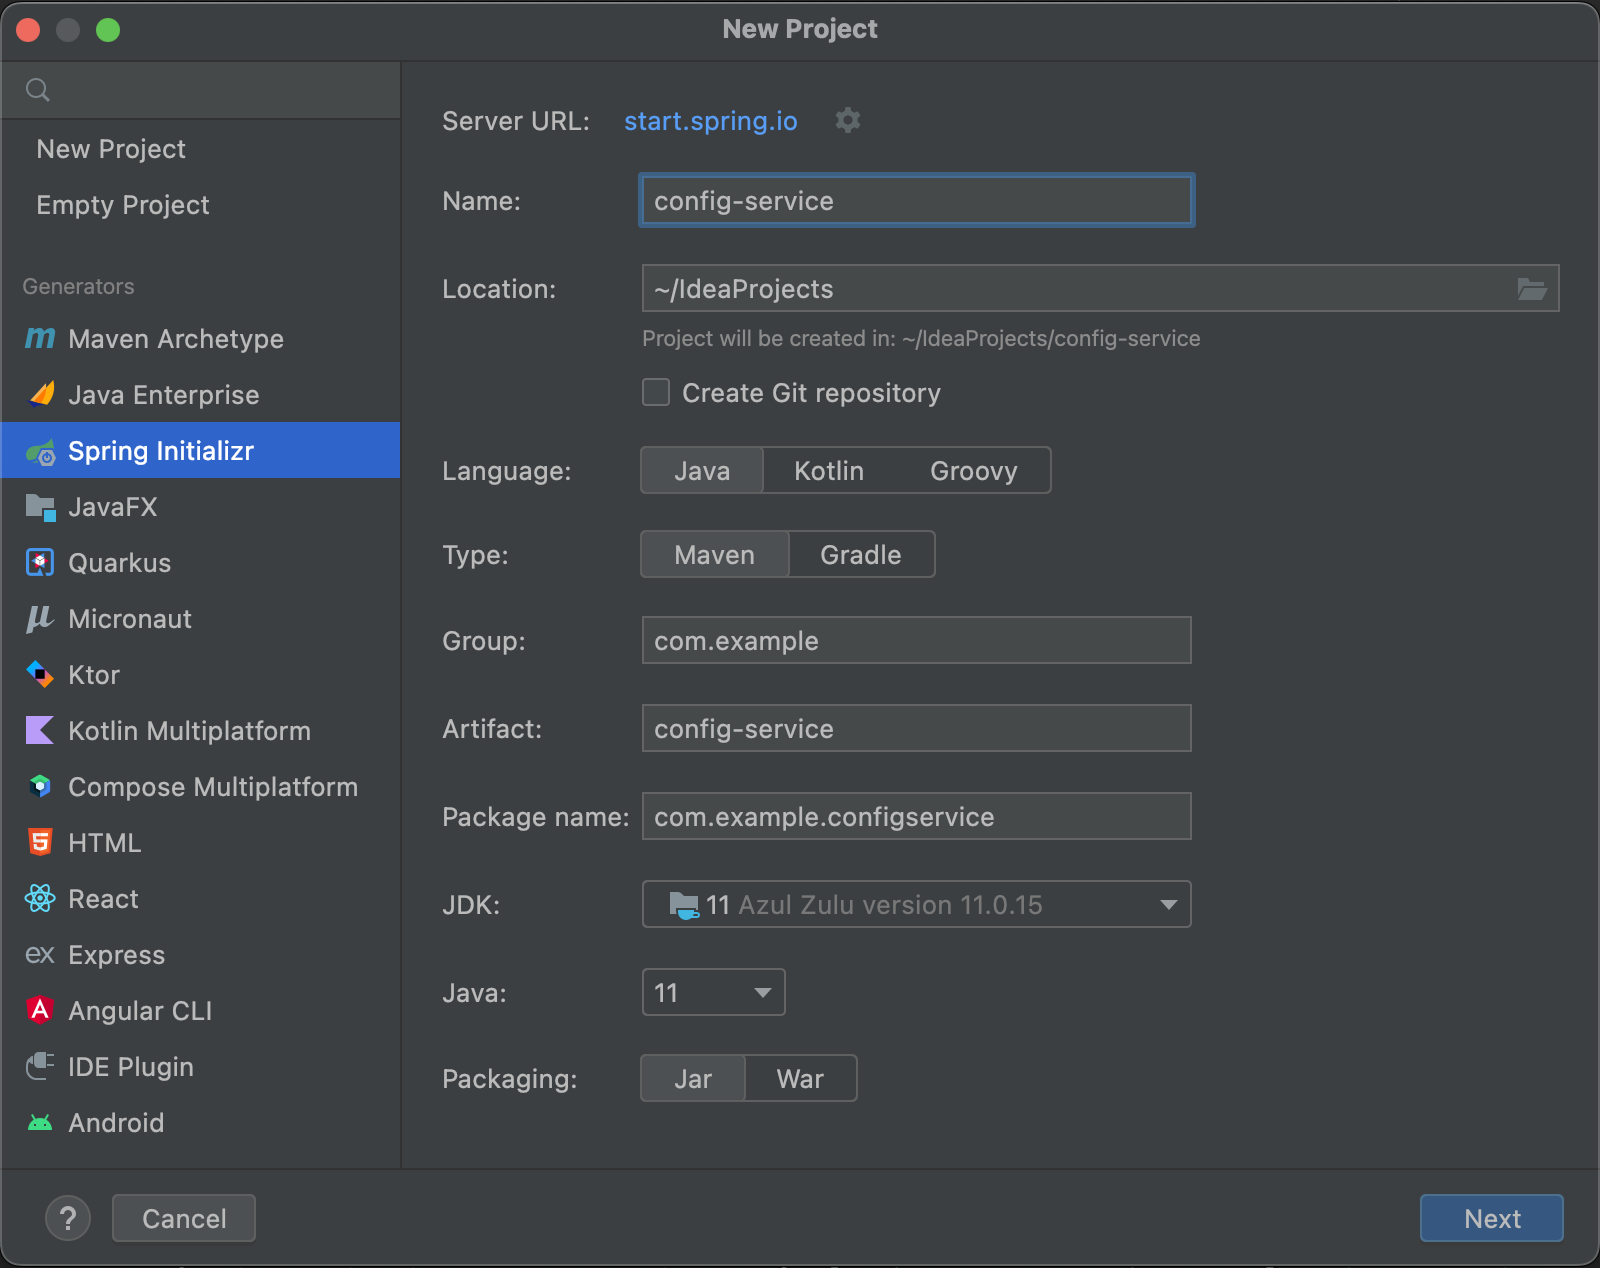
Task: Click the search magnifier icon
Action: [x=38, y=90]
